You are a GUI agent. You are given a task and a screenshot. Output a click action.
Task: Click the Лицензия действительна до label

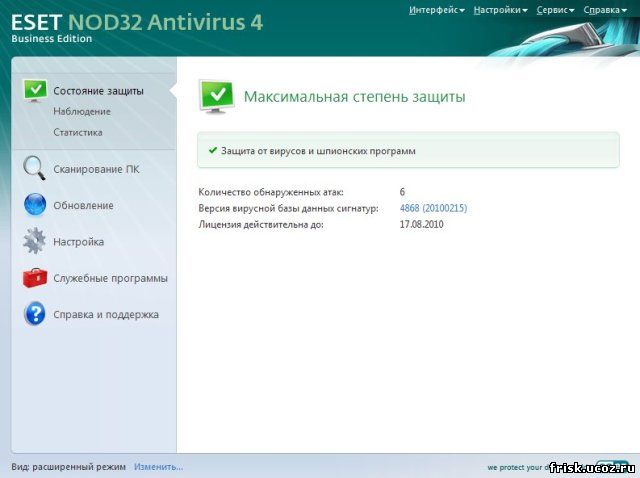[261, 225]
